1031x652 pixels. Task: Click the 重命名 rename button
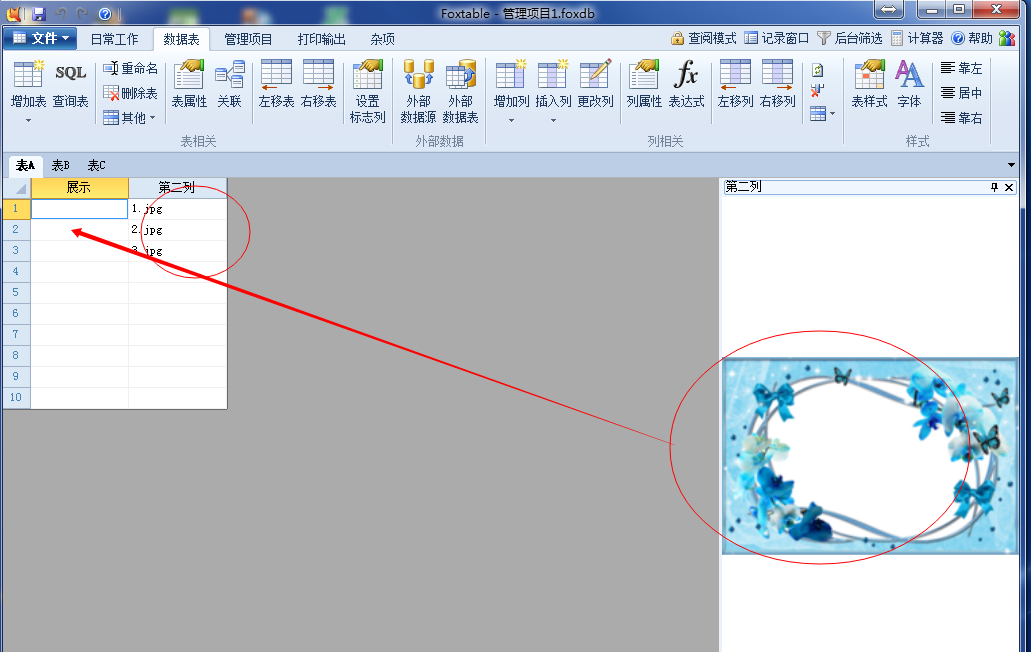pyautogui.click(x=130, y=68)
